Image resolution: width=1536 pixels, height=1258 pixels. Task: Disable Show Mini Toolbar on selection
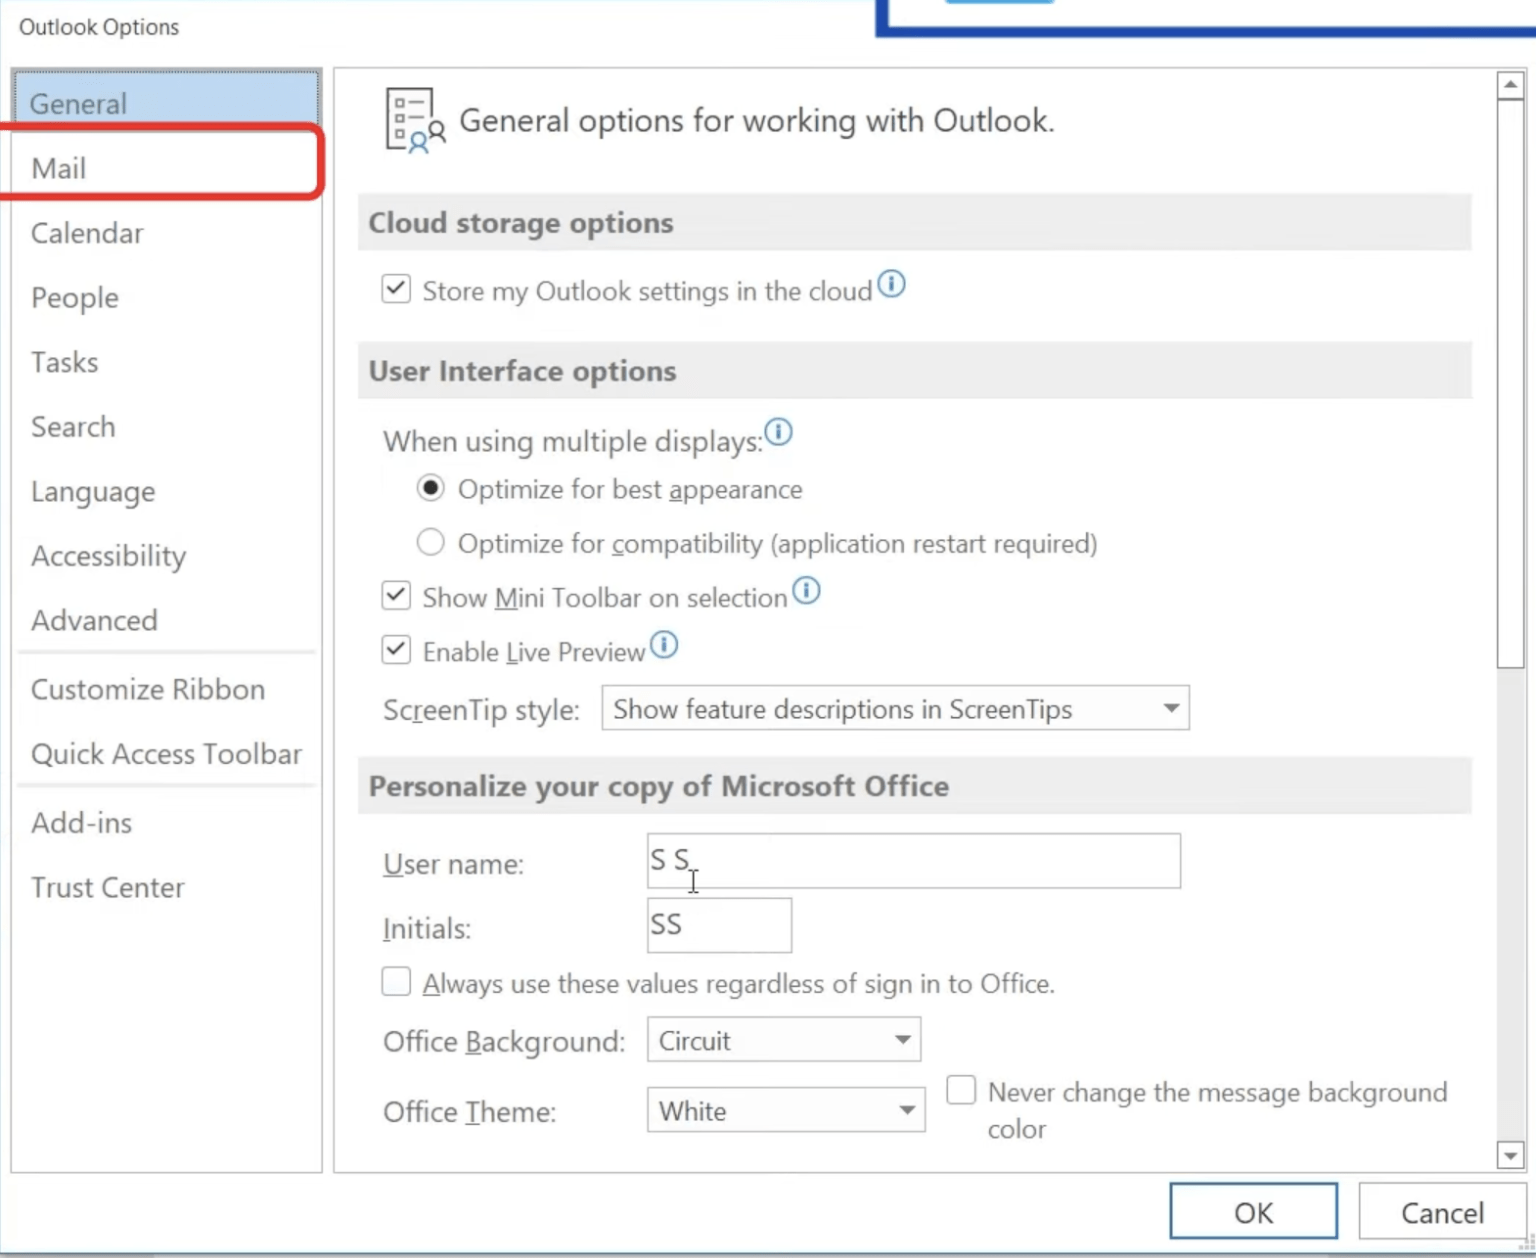pos(395,594)
